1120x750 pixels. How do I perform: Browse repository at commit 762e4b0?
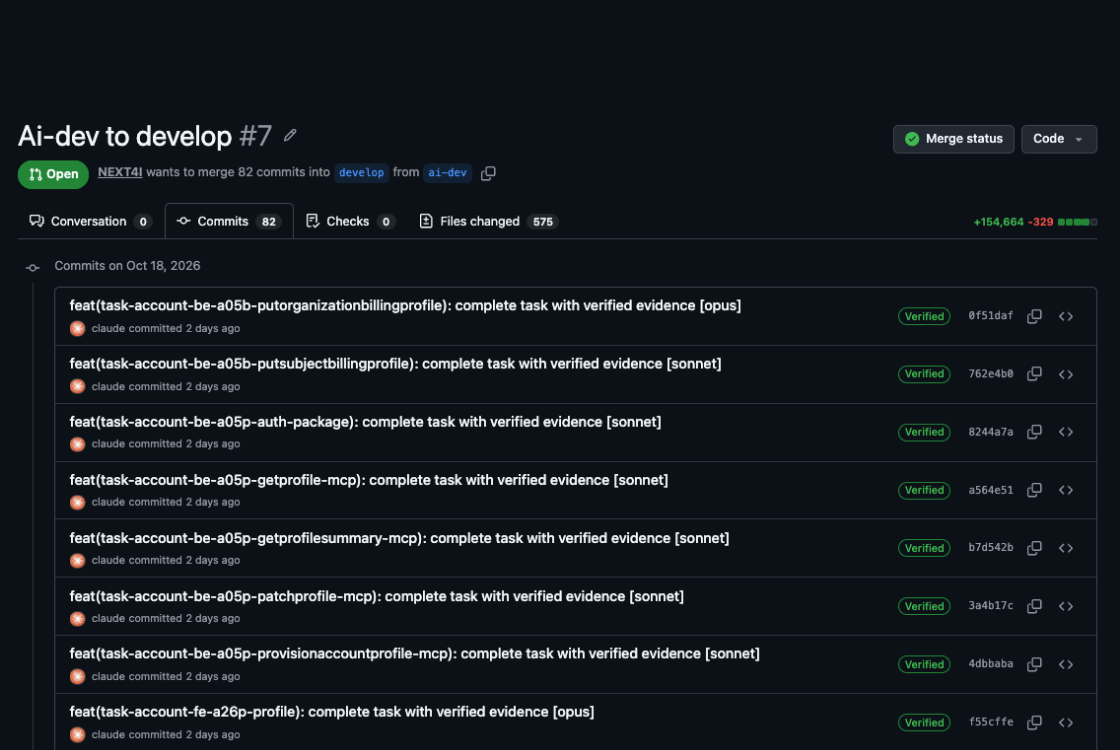(x=1066, y=374)
